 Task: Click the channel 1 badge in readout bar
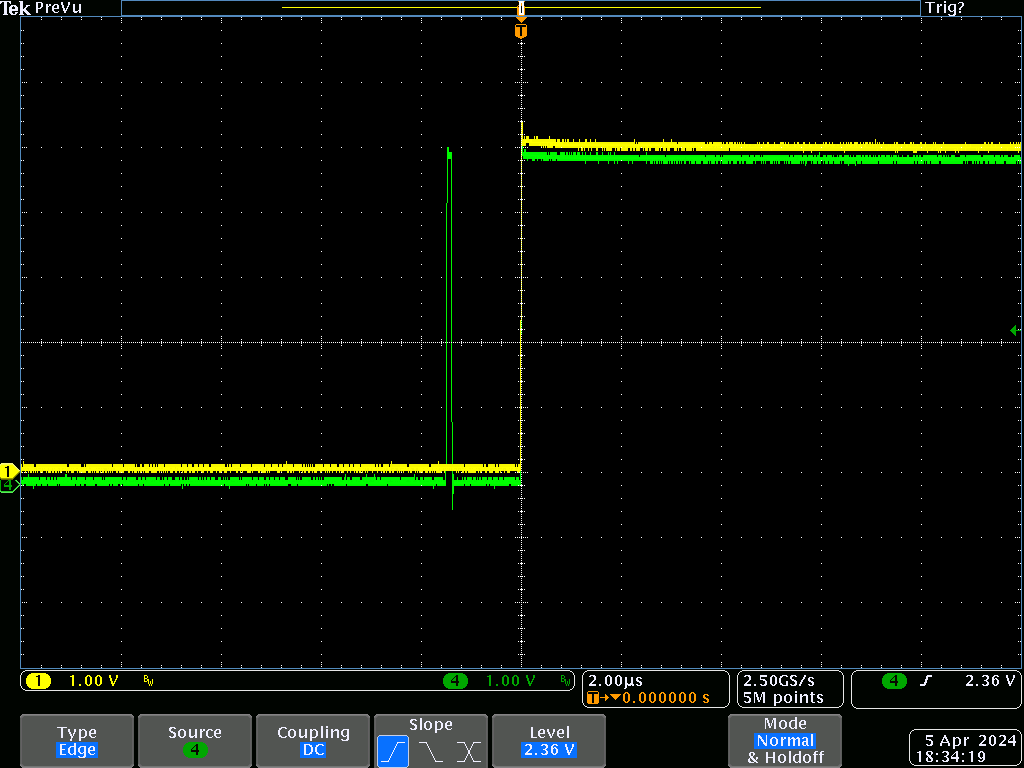[38, 681]
